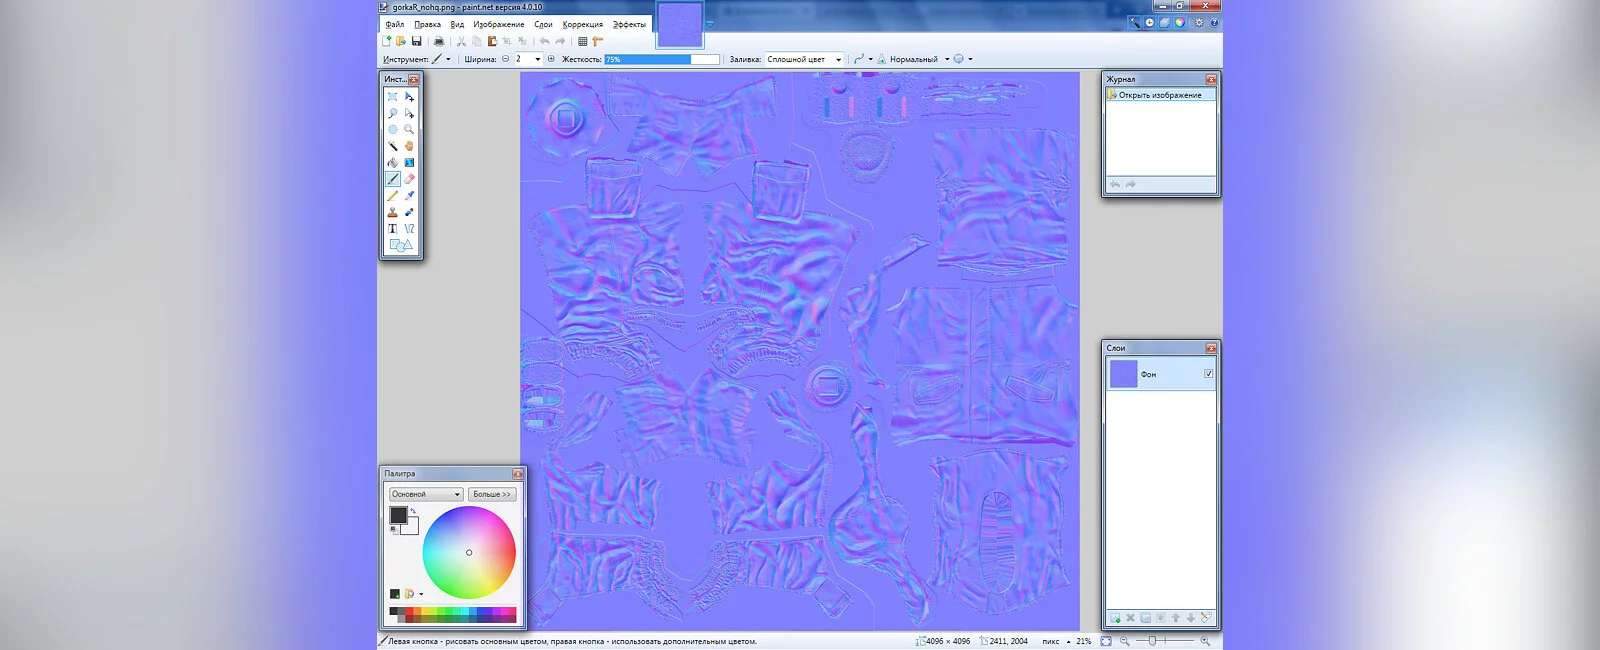Toggle visibility checkbox of Фон layer

coord(1208,374)
